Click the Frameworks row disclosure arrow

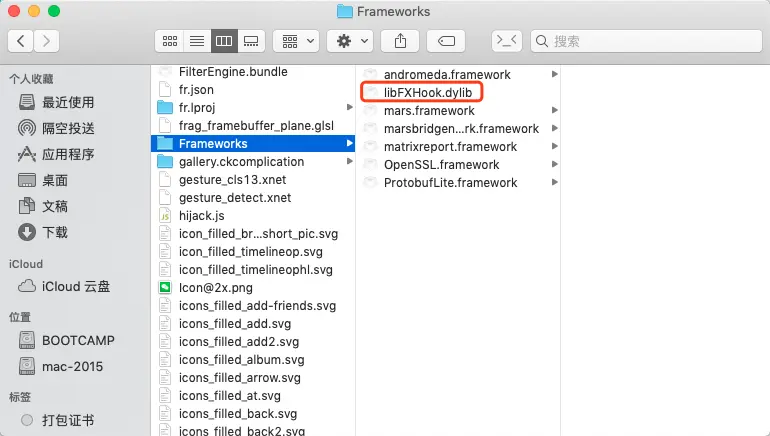(349, 143)
